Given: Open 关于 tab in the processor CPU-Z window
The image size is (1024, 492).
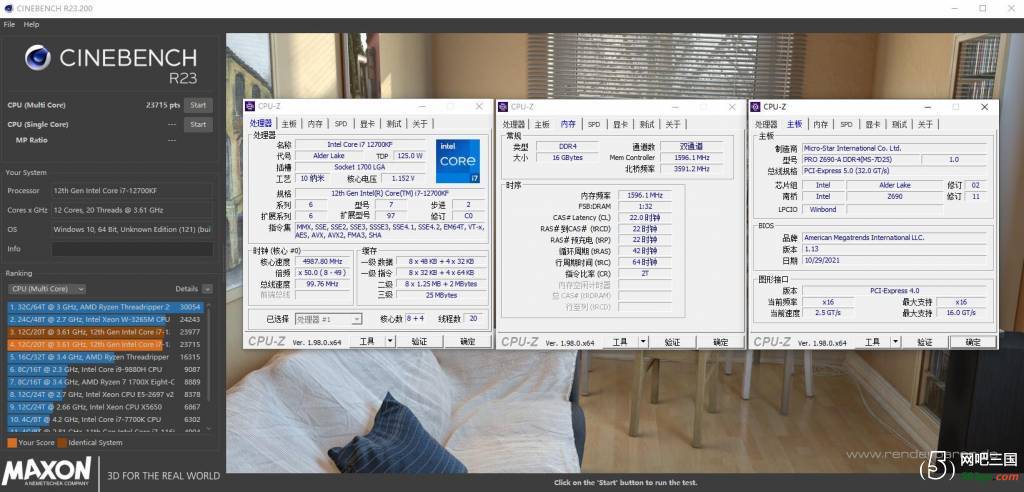Looking at the screenshot, I should tap(421, 123).
